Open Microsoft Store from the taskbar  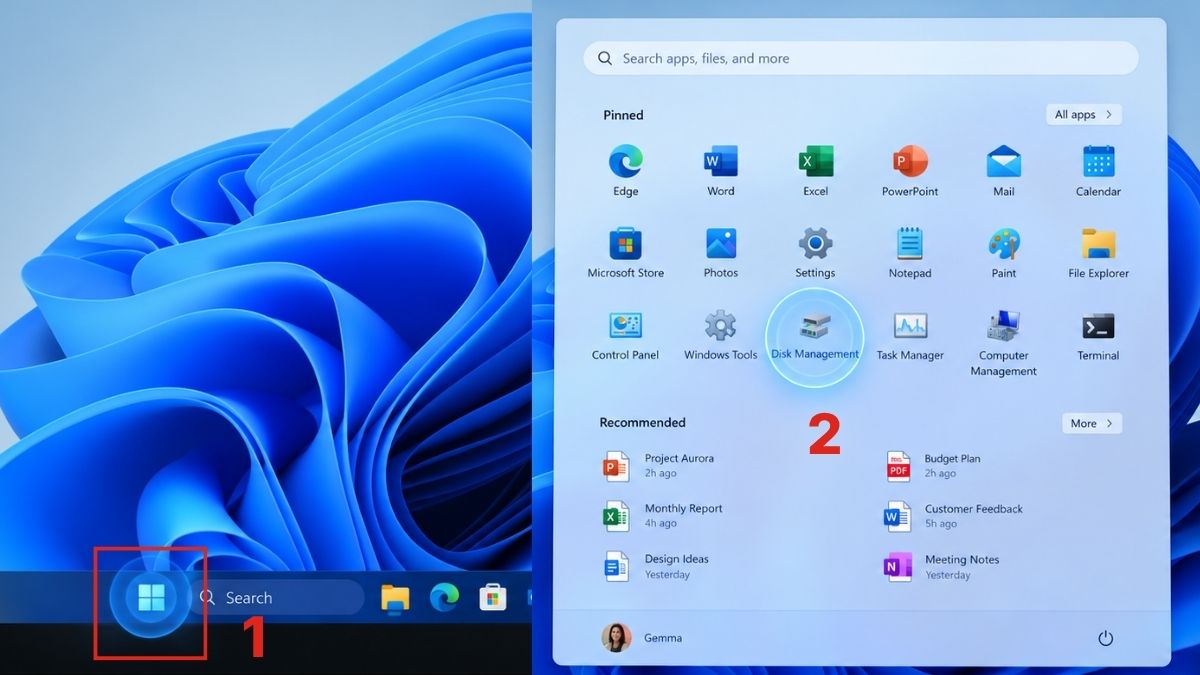tap(492, 598)
